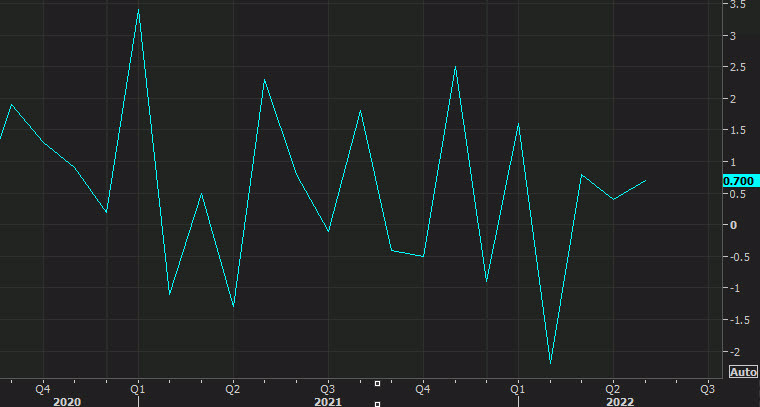Select the Q3 2022 time axis label

706,388
